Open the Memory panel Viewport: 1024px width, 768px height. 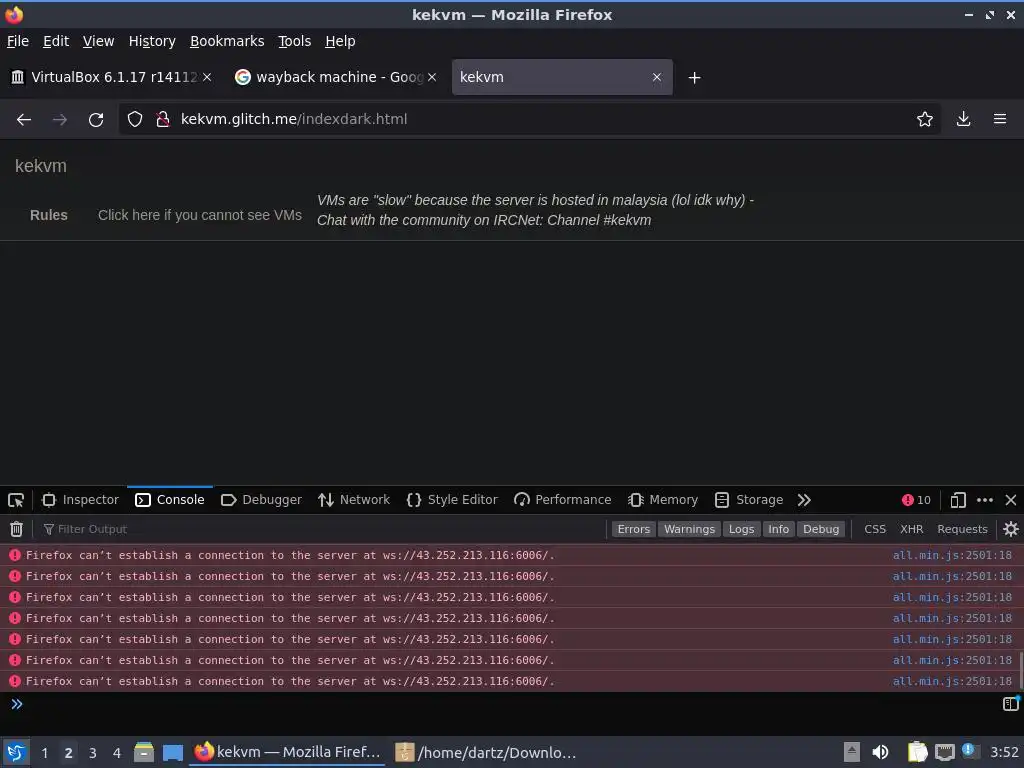(x=663, y=500)
